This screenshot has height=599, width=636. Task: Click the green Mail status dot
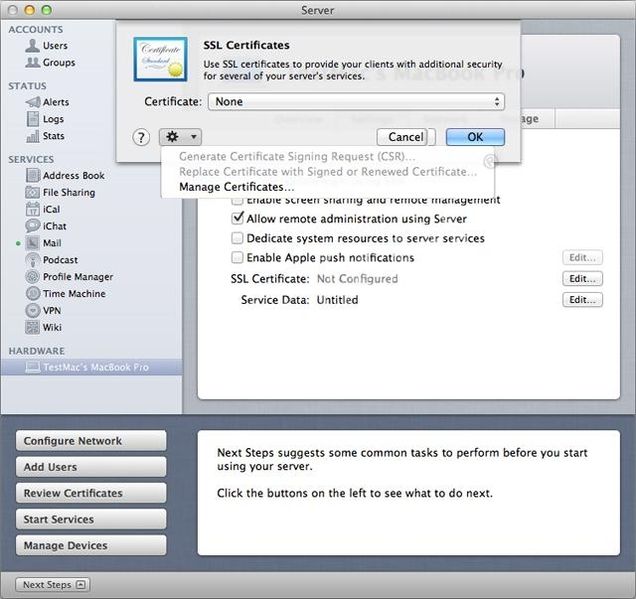click(18, 243)
